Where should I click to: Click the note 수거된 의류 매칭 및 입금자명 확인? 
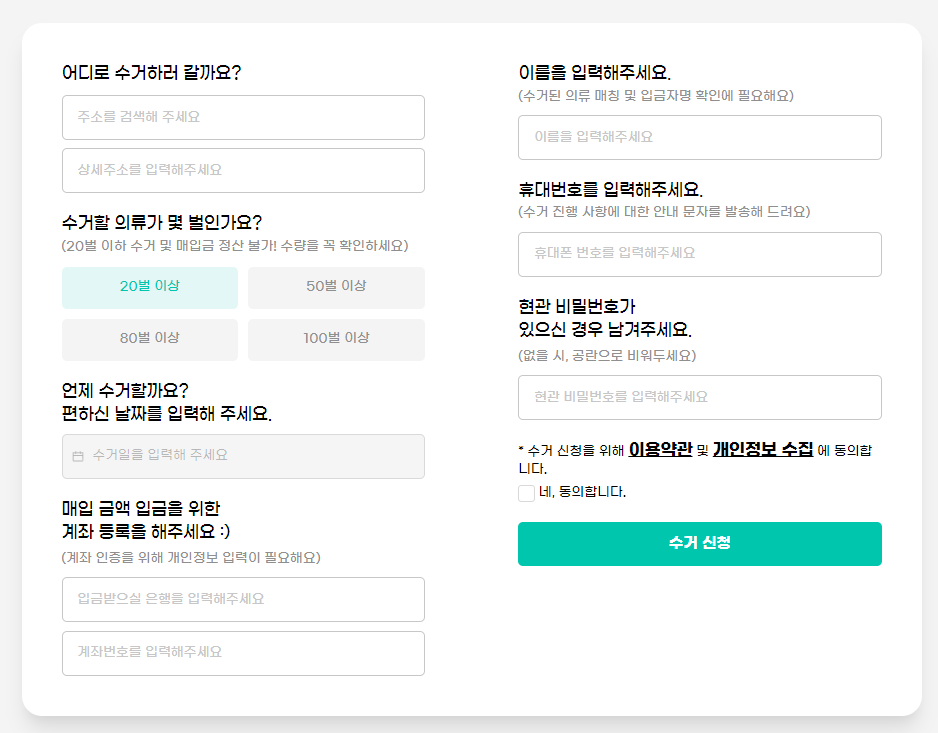[x=656, y=96]
